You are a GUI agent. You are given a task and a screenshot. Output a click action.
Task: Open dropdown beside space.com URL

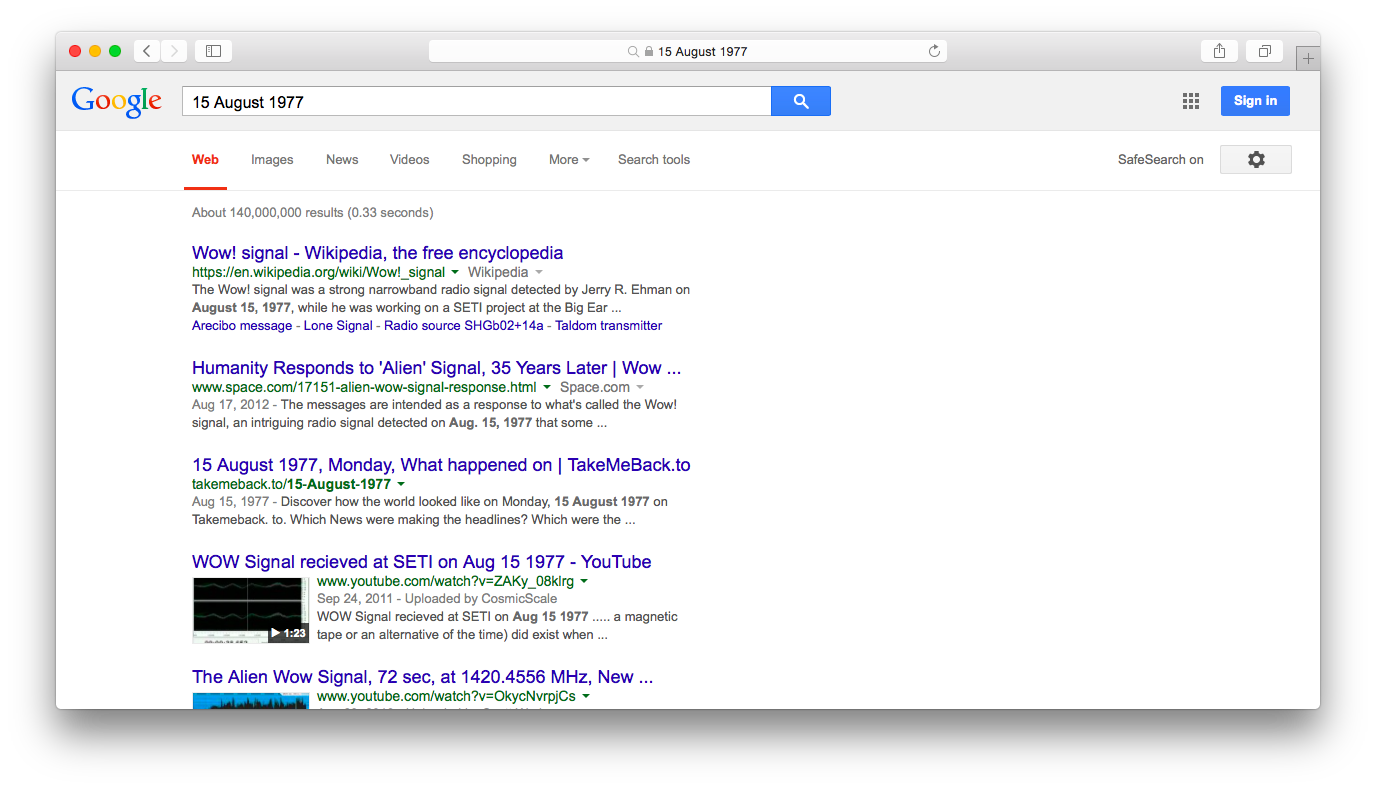[x=547, y=387]
